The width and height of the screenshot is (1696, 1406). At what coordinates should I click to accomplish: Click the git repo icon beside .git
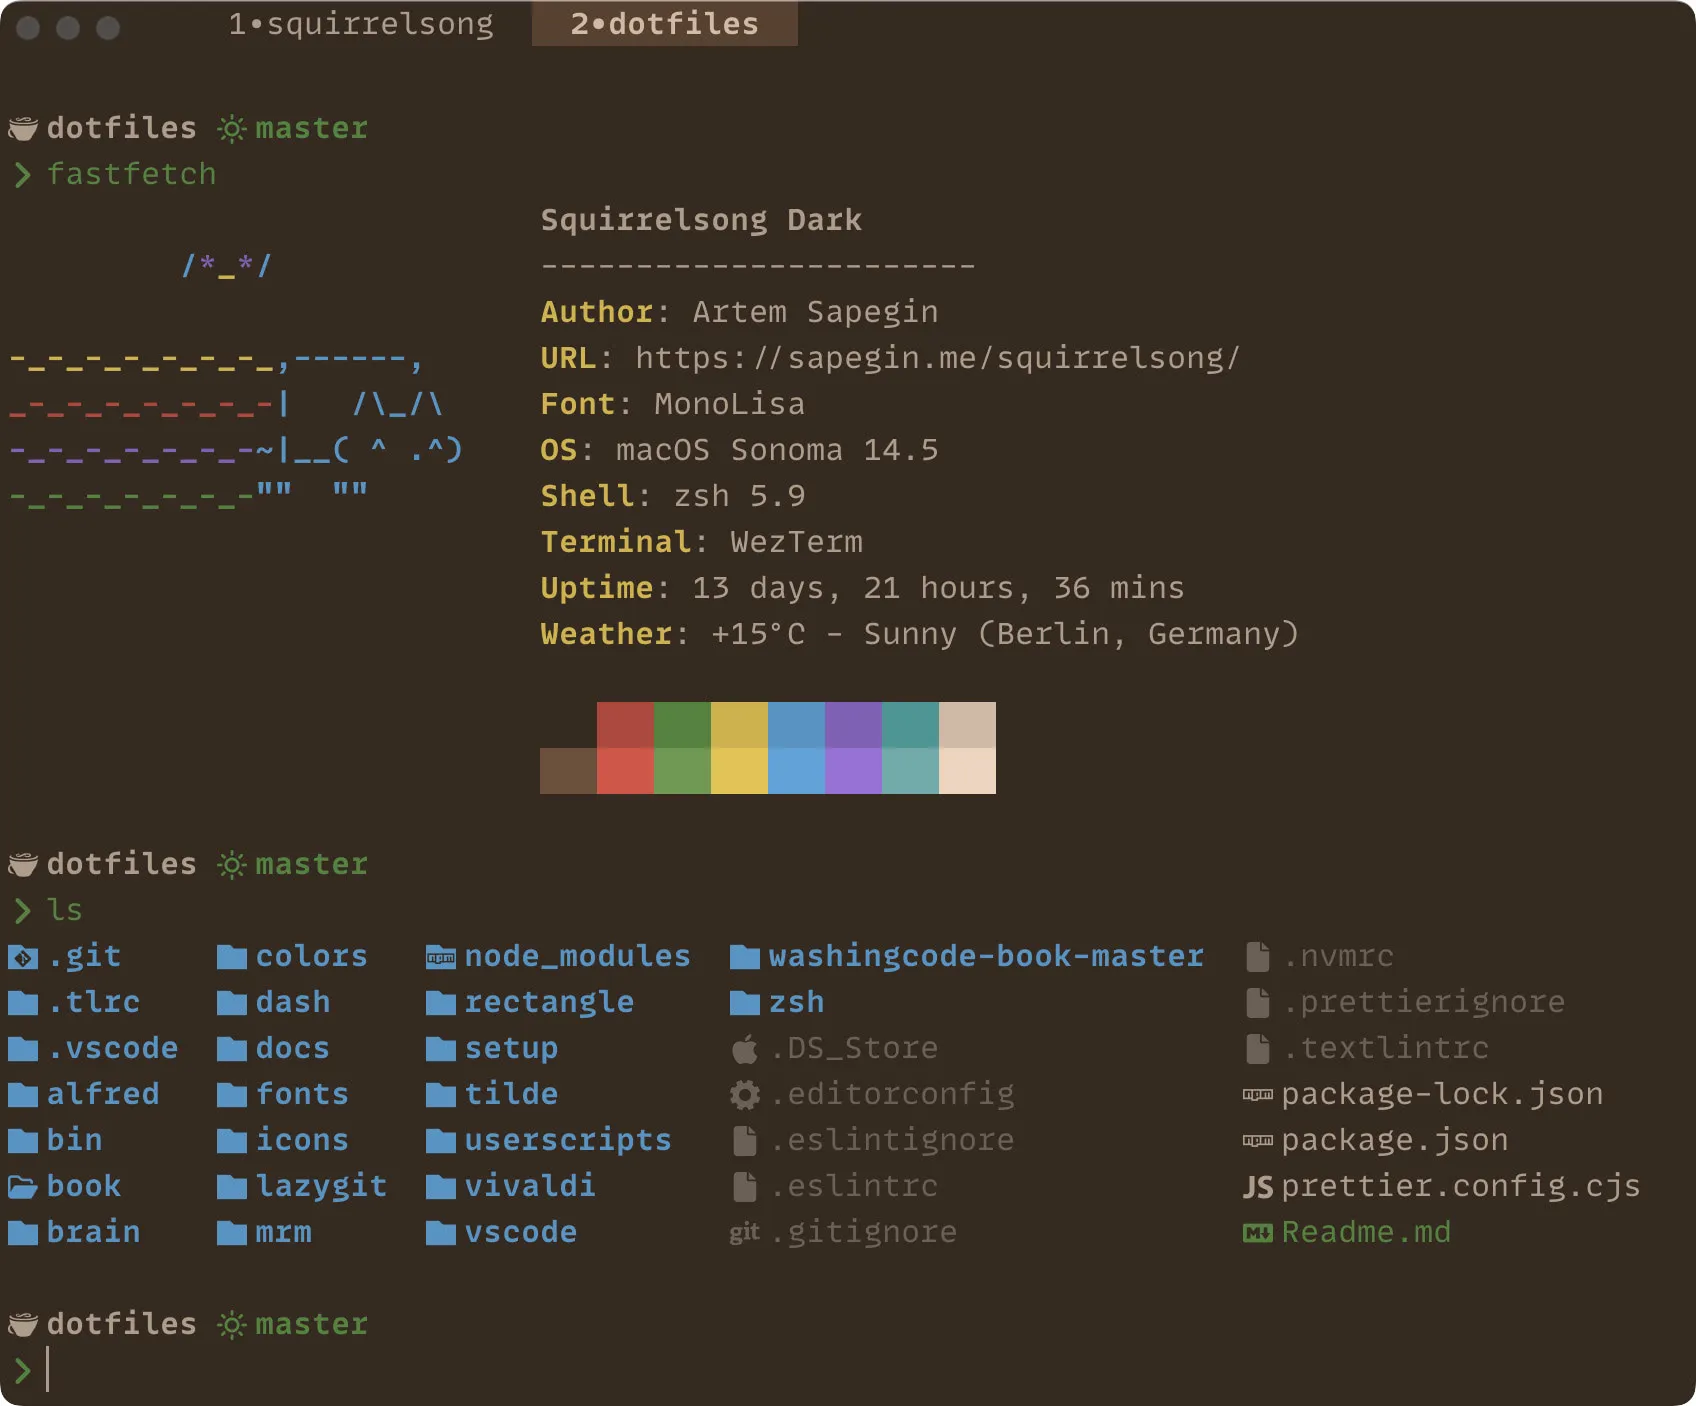tap(23, 957)
